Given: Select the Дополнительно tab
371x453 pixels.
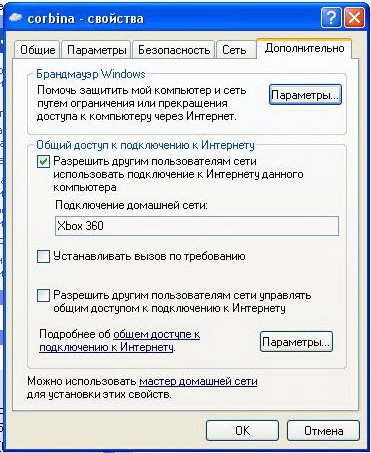Looking at the screenshot, I should coord(304,49).
